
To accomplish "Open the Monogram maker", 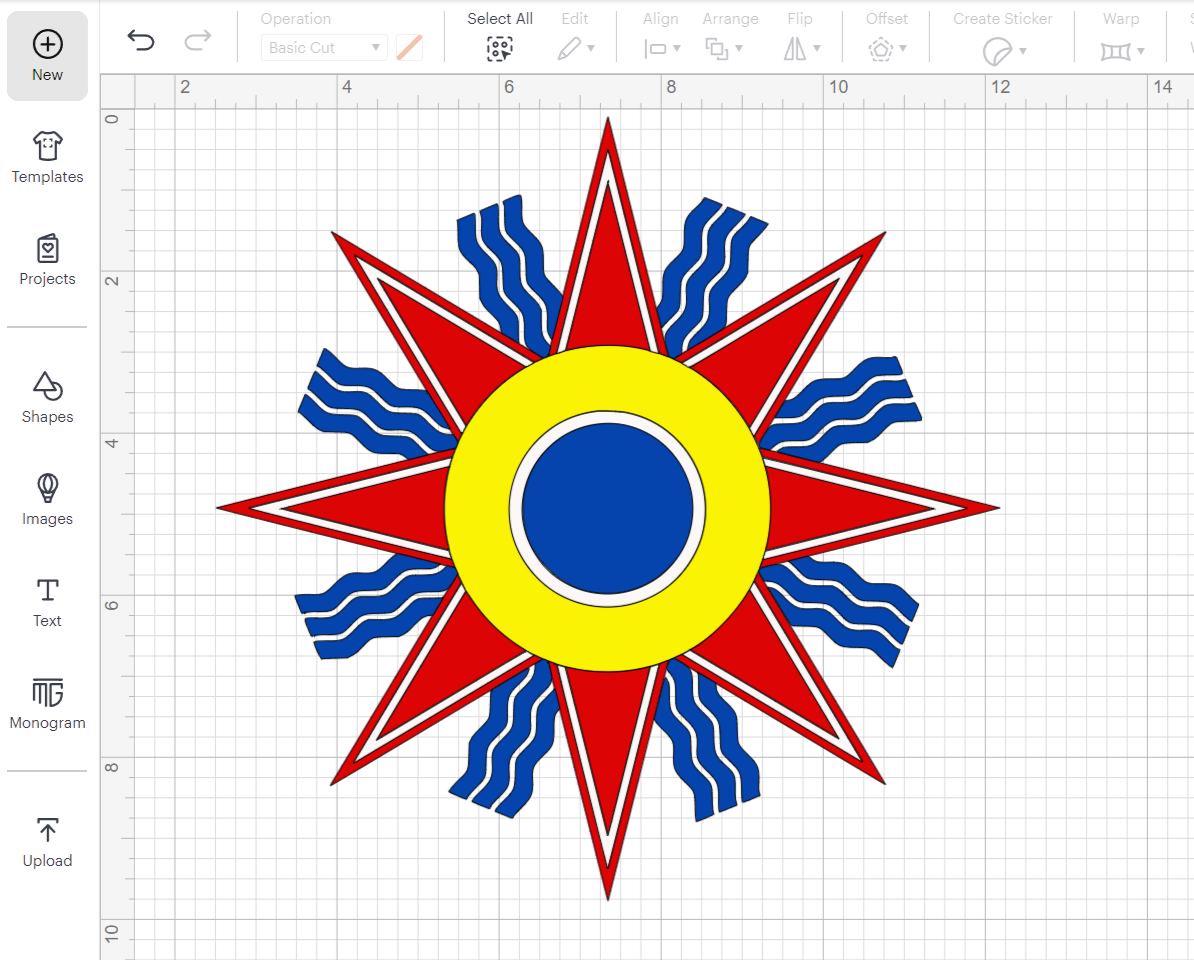I will 47,703.
